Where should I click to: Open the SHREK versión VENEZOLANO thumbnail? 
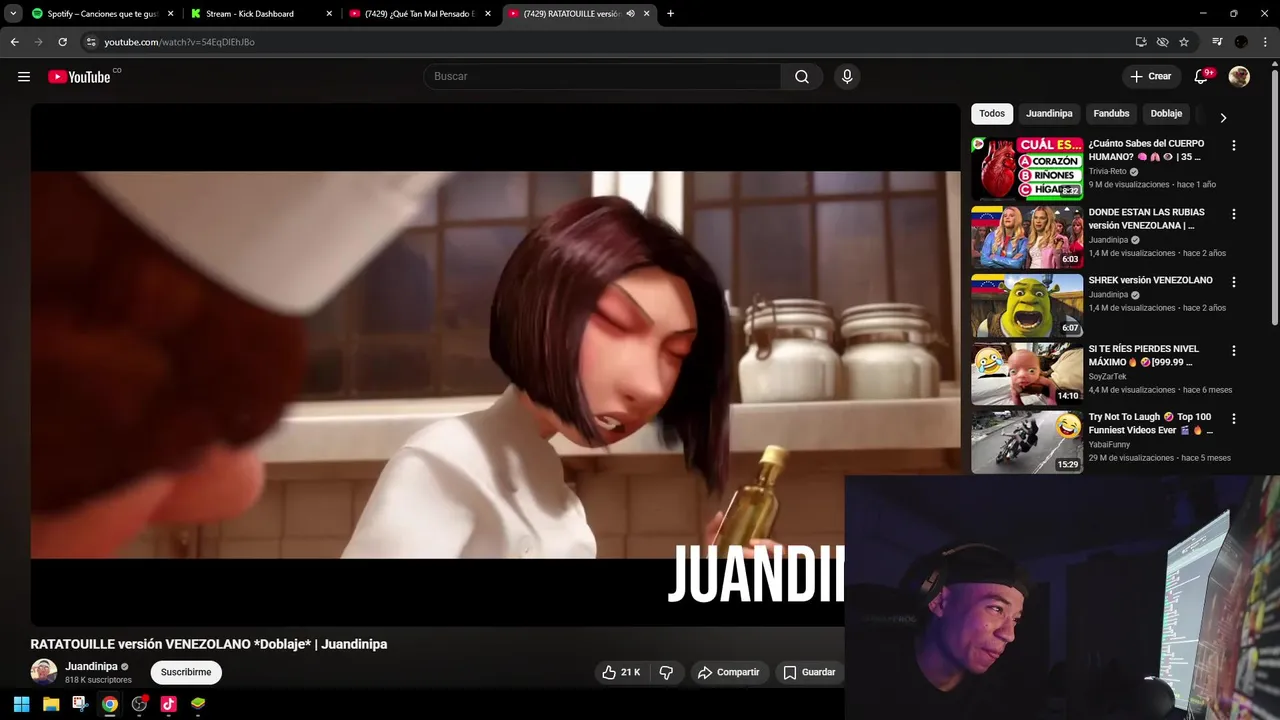pos(1027,305)
